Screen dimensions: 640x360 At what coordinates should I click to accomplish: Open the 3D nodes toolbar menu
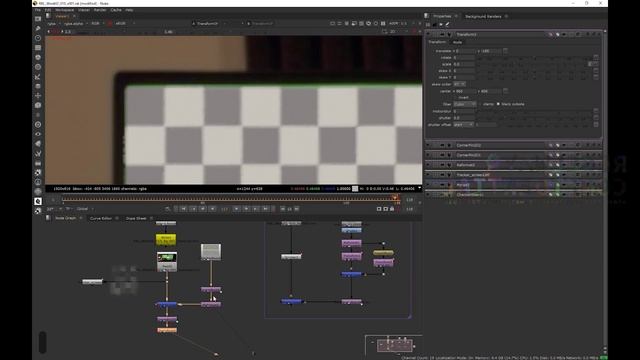[x=38, y=105]
